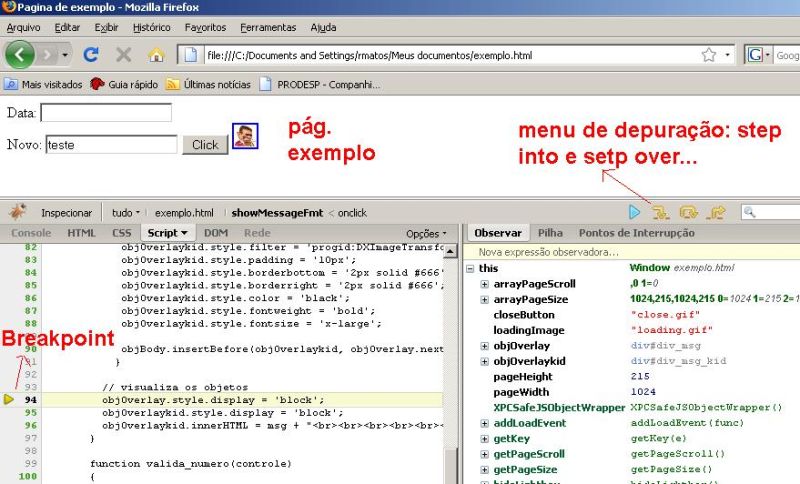Screen dimensions: 800x484
Task: Open Guia rápido bookmark
Action: tap(124, 84)
